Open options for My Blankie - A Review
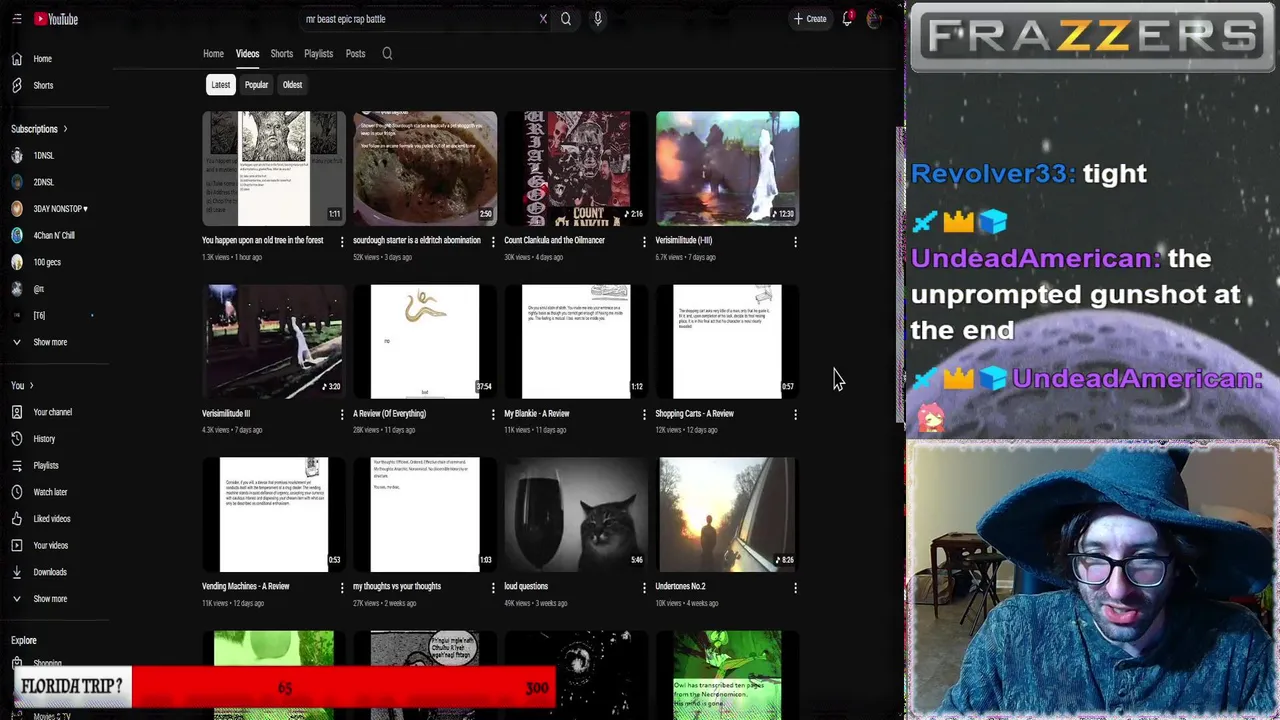1280x720 pixels. pyautogui.click(x=644, y=414)
